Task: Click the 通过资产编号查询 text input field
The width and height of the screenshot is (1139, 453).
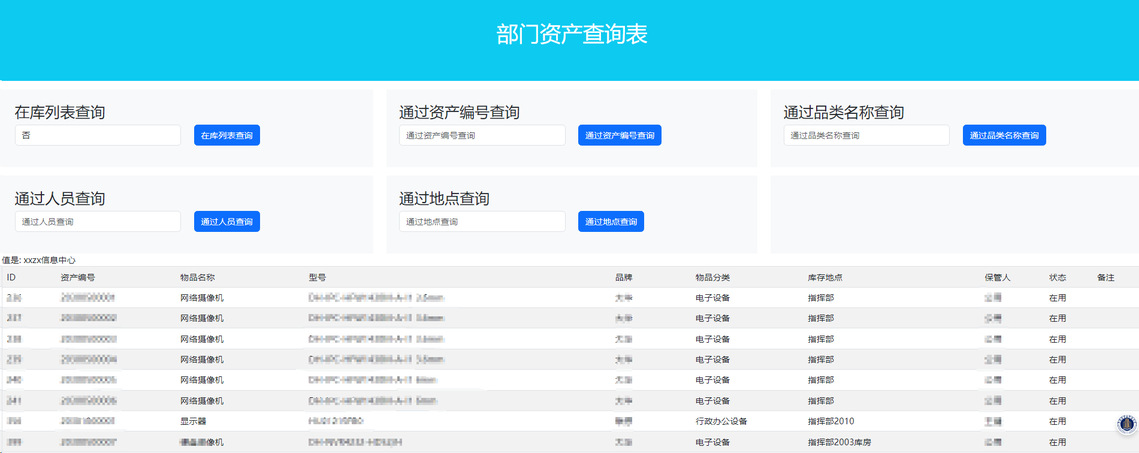Action: pyautogui.click(x=482, y=135)
